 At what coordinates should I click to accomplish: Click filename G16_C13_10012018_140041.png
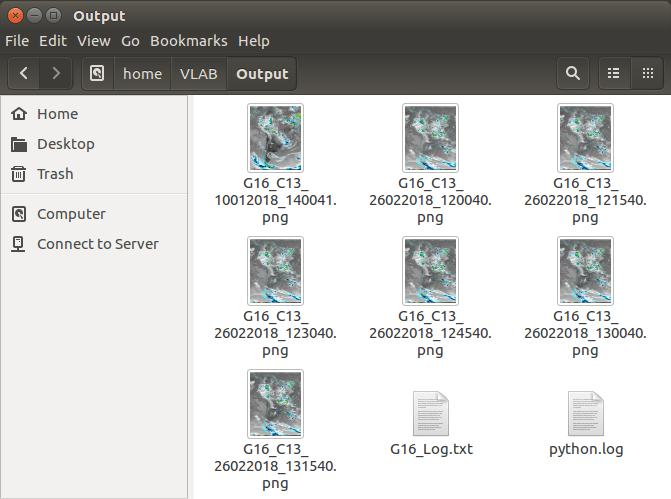point(275,200)
